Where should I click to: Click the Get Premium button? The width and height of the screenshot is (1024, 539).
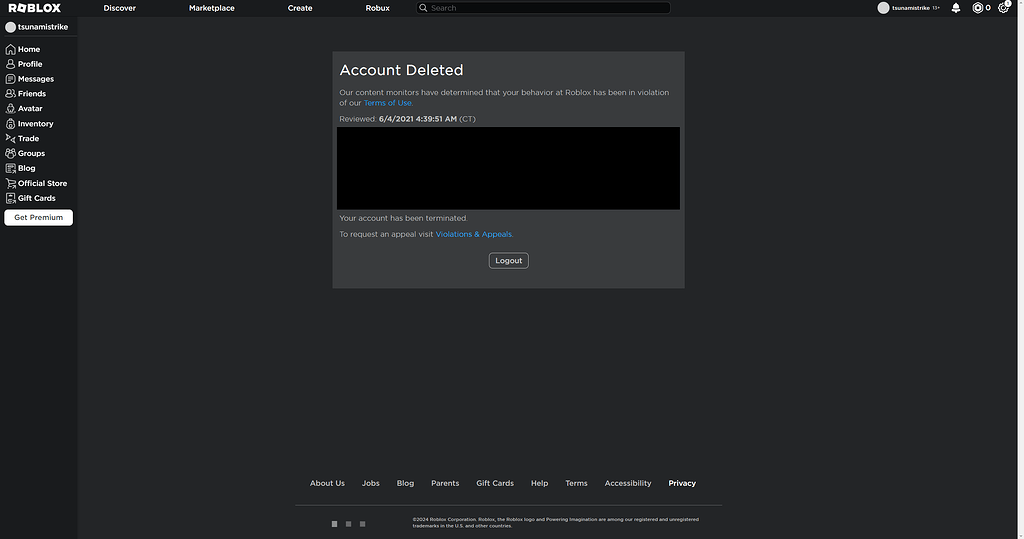click(x=39, y=218)
